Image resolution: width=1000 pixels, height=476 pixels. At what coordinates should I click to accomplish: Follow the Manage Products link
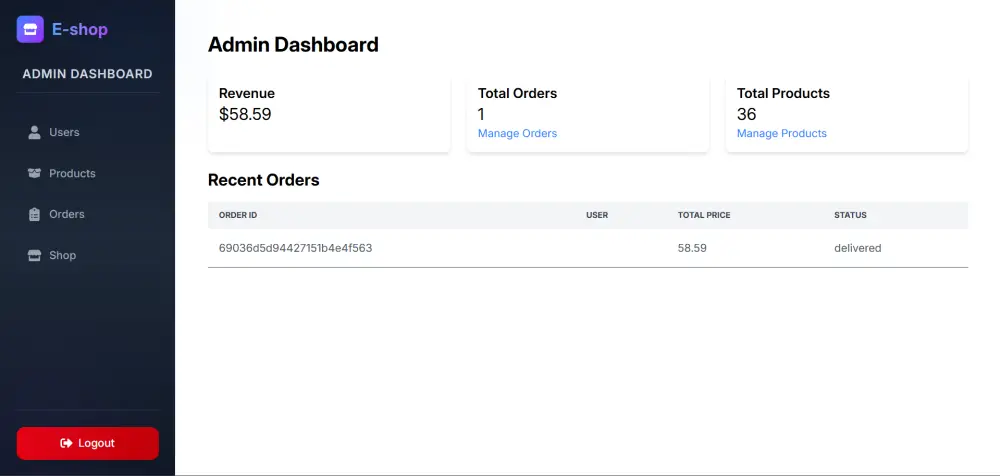[x=781, y=133]
